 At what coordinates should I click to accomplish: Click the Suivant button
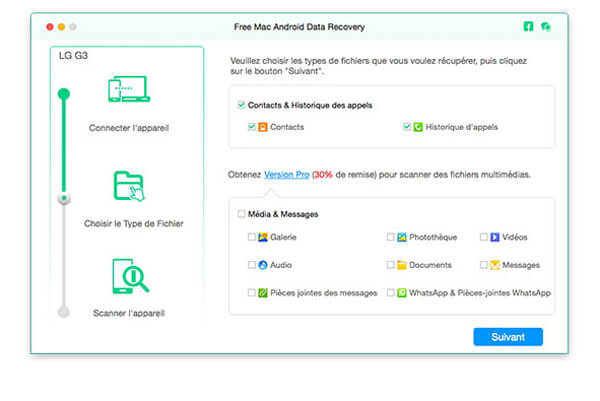[x=508, y=337]
